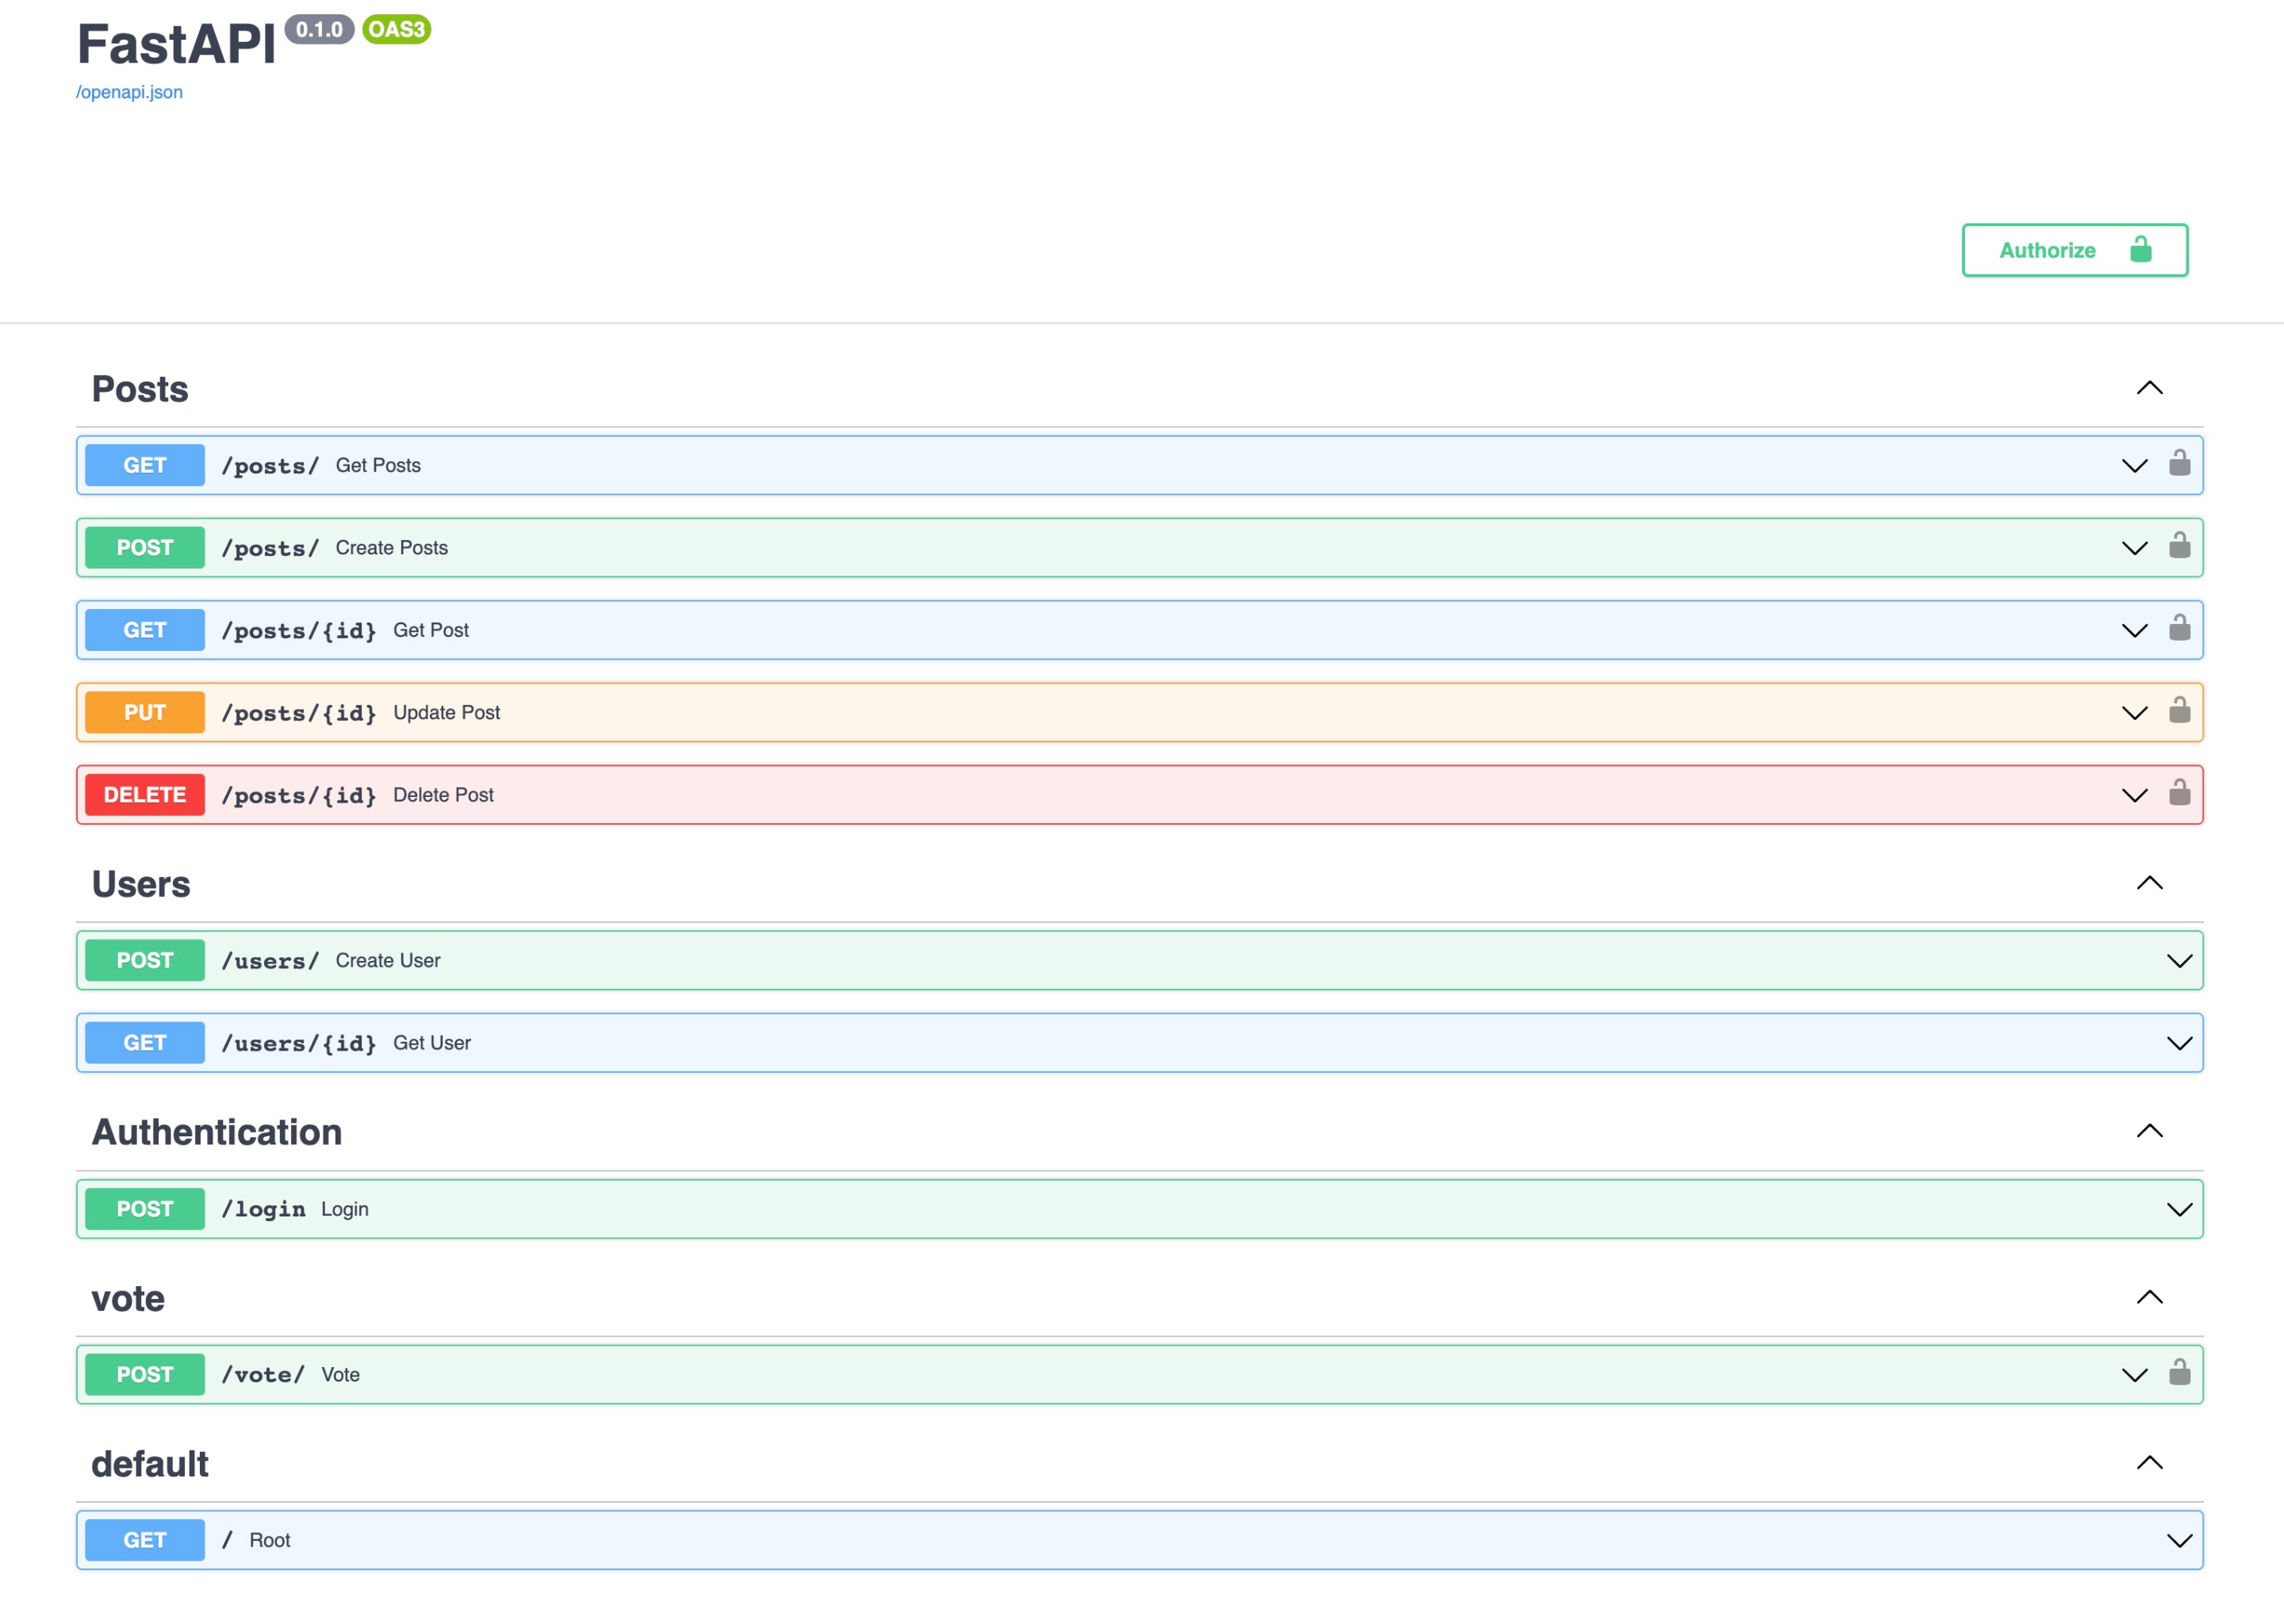
Task: Click the POST badge for Create User
Action: click(x=145, y=960)
